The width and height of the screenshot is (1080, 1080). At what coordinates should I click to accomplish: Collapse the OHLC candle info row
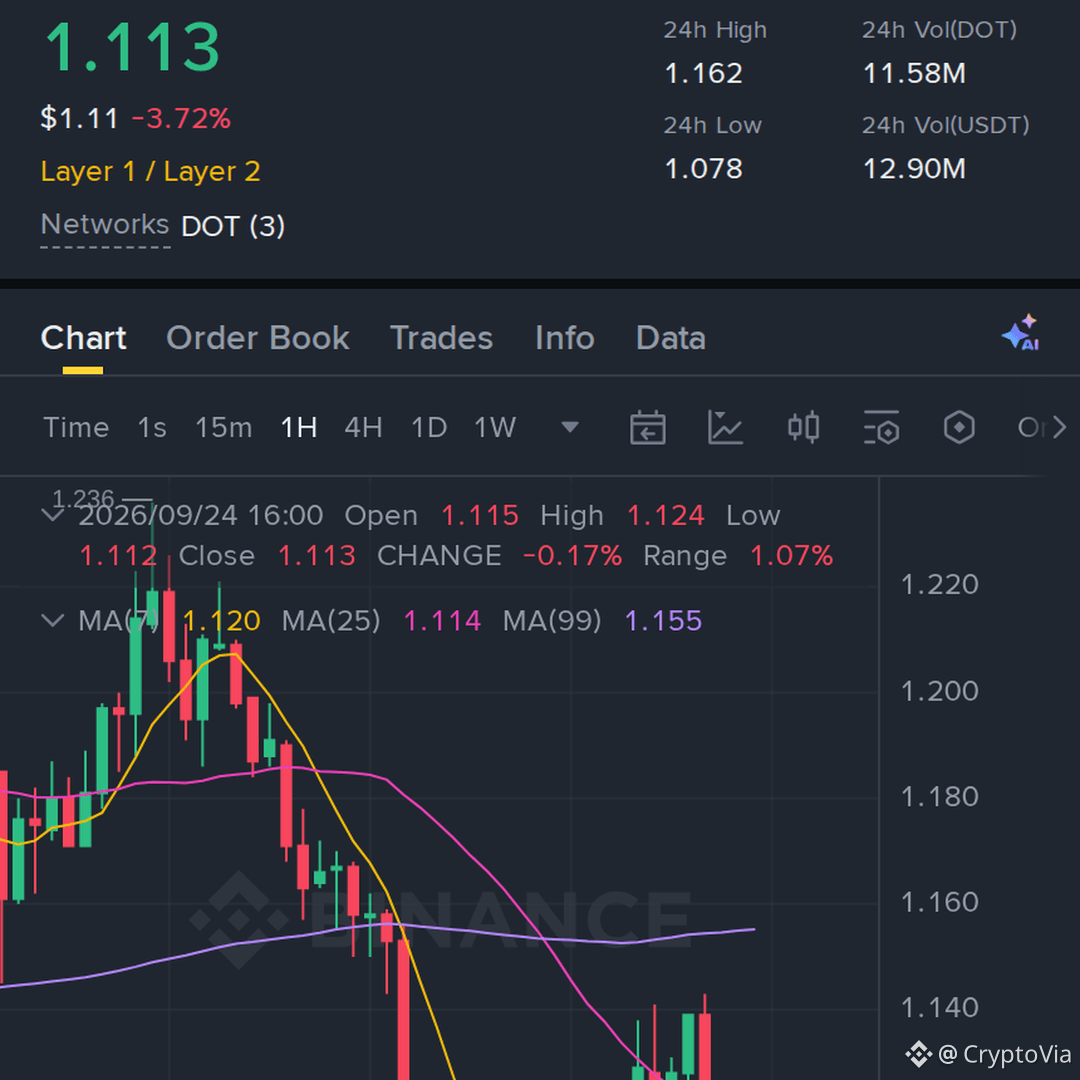click(53, 515)
